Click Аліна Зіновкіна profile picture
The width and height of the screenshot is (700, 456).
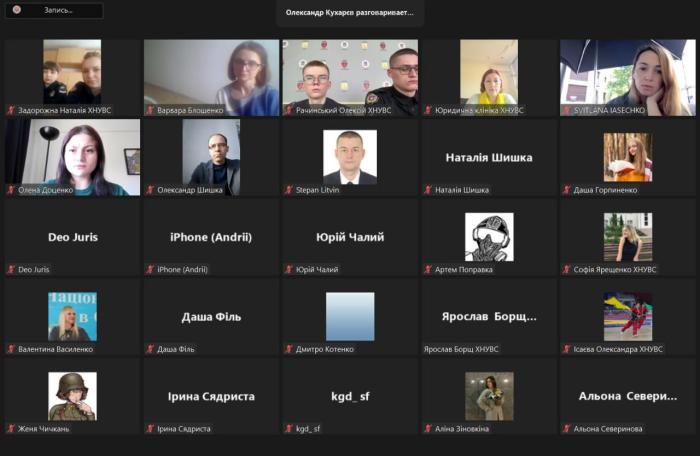point(489,396)
